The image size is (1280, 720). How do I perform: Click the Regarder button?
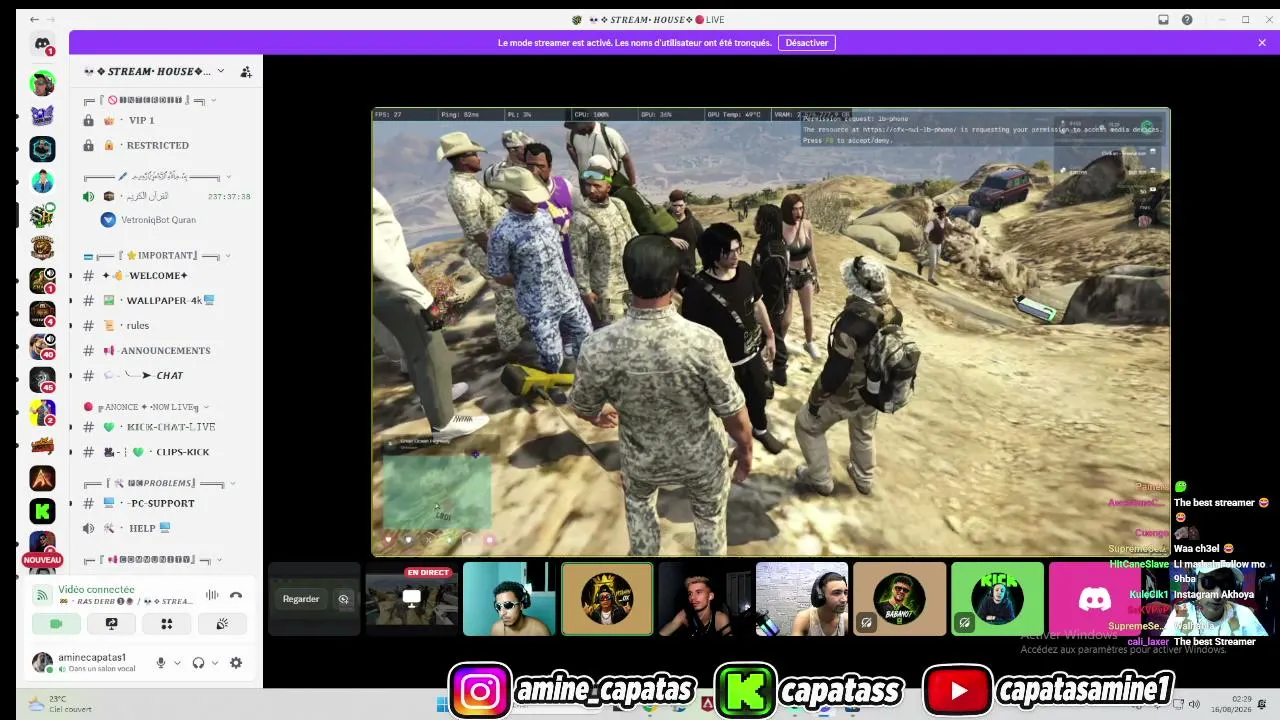tap(301, 599)
